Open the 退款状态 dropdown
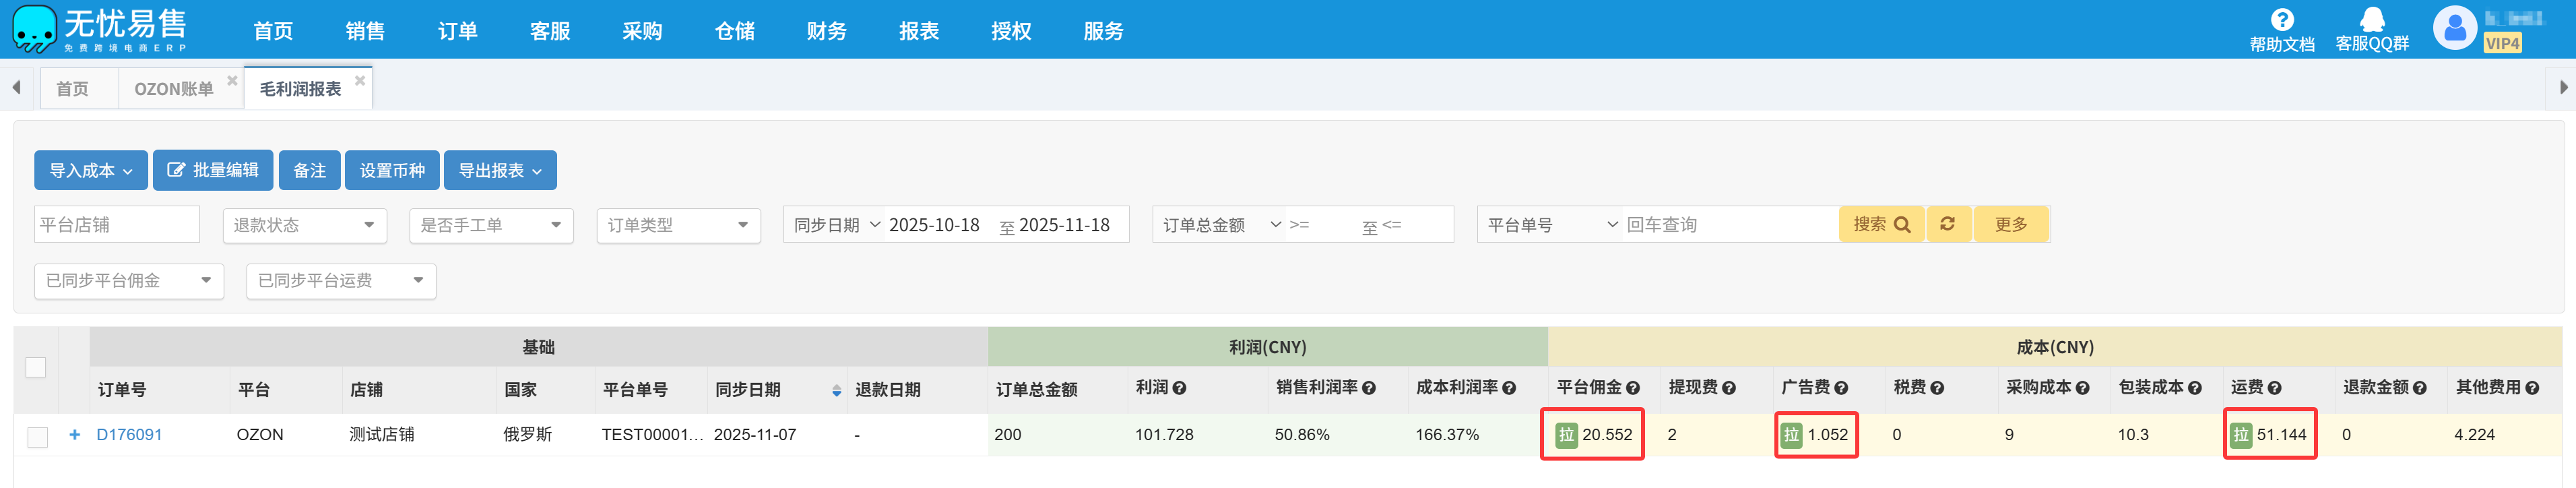The image size is (2576, 488). 303,225
